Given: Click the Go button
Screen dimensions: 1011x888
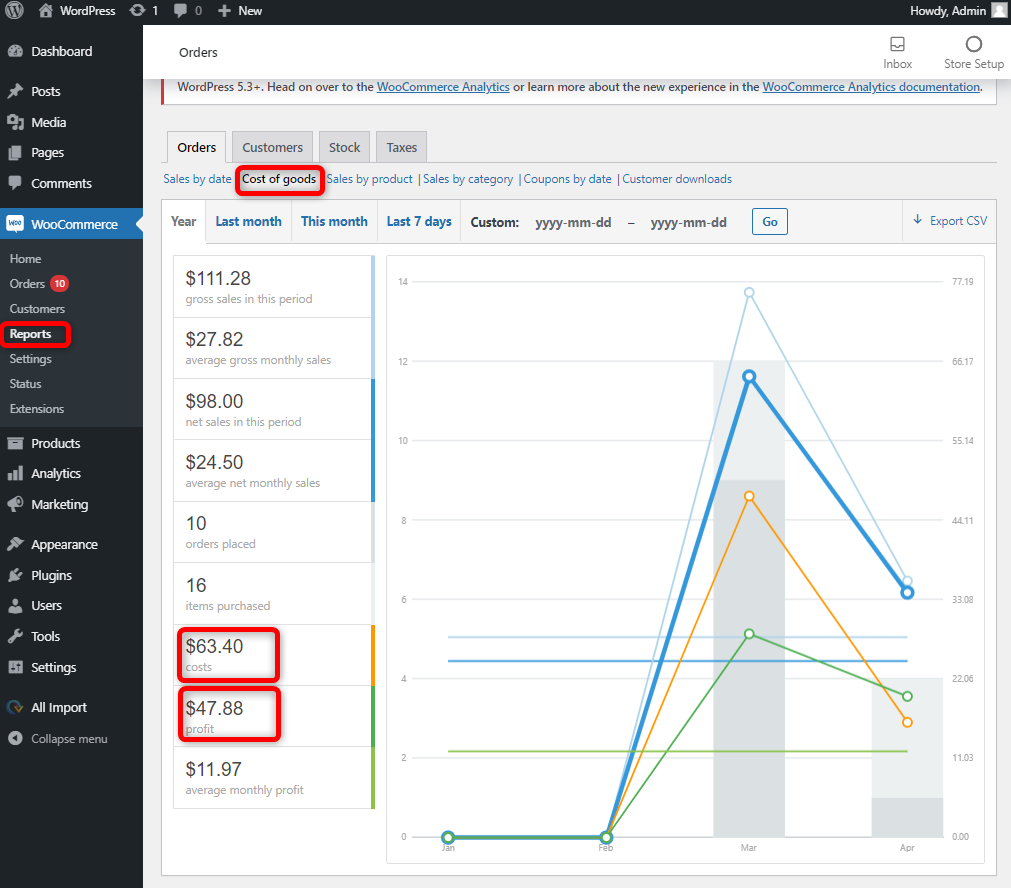Looking at the screenshot, I should (770, 221).
